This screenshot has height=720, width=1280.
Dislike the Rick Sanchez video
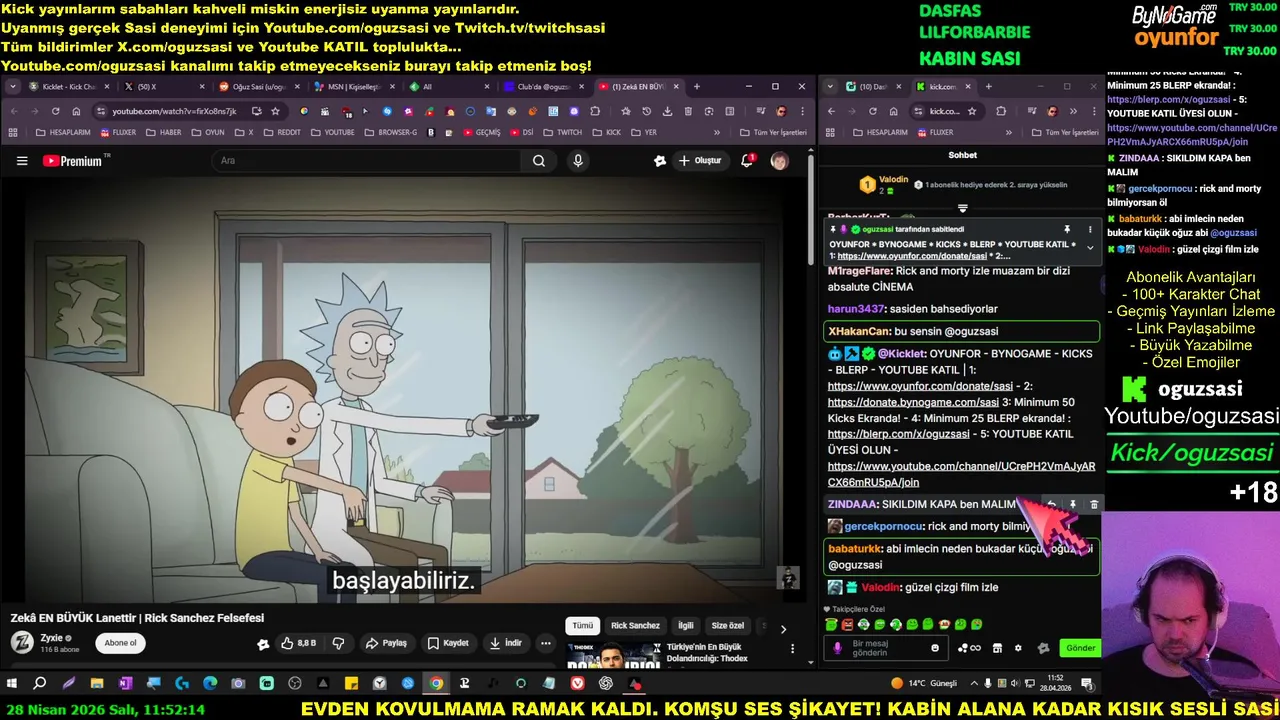[x=338, y=643]
